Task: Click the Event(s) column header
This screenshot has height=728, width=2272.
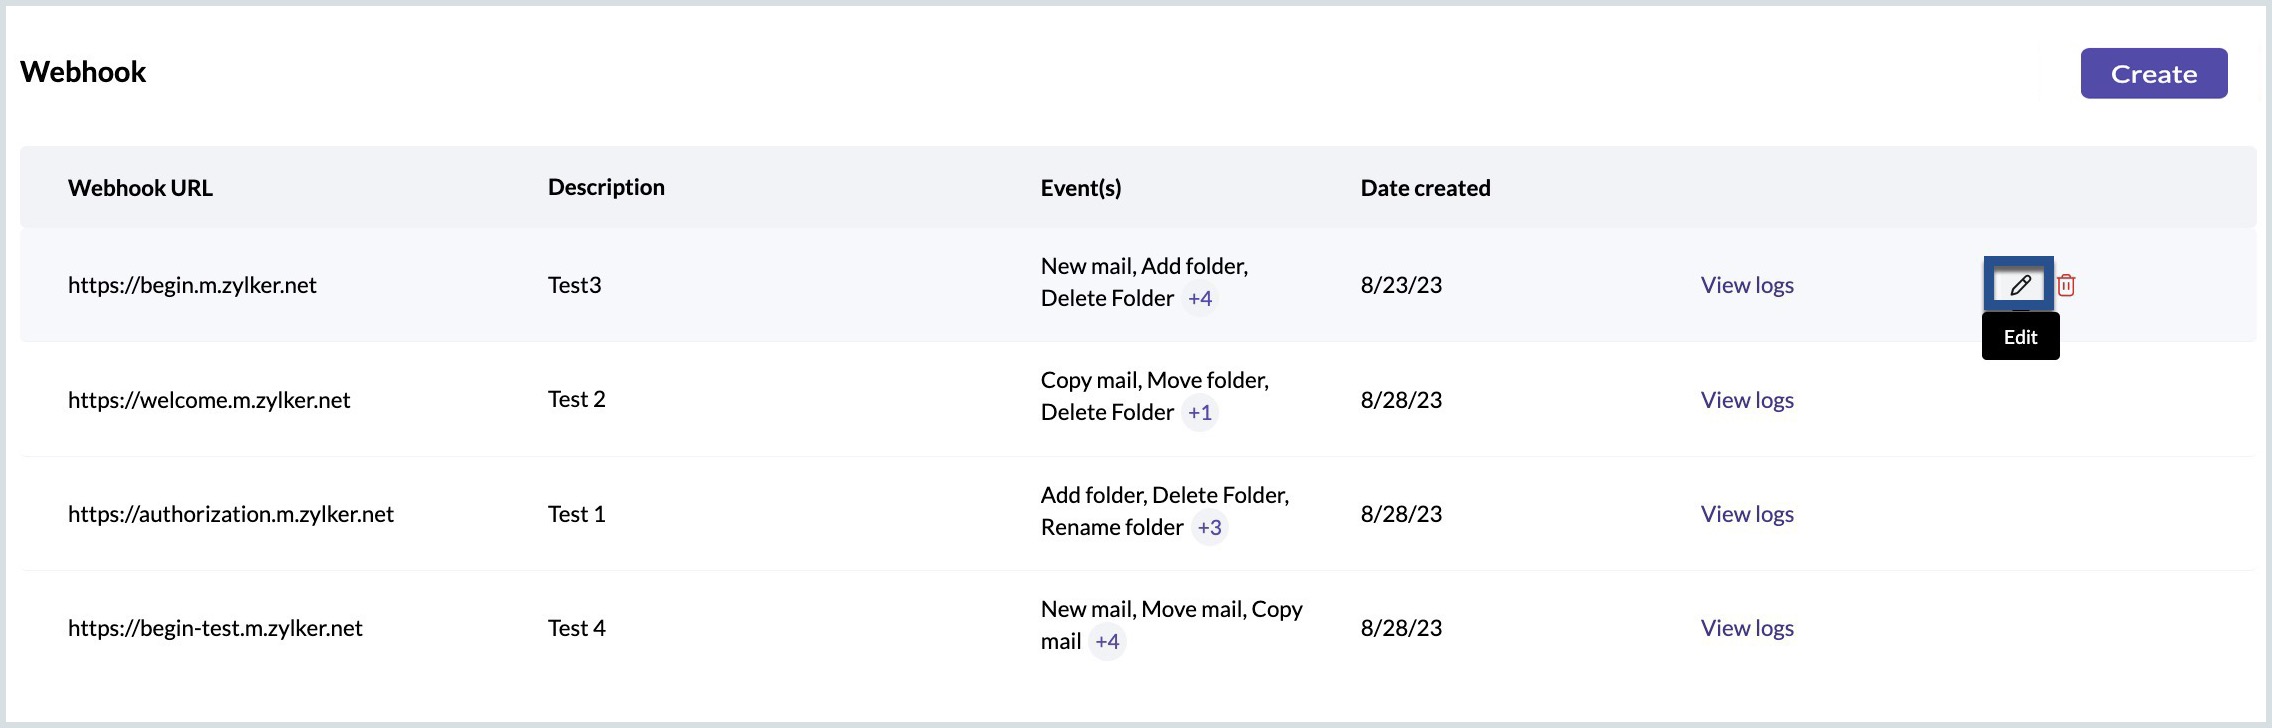Action: click(1081, 188)
